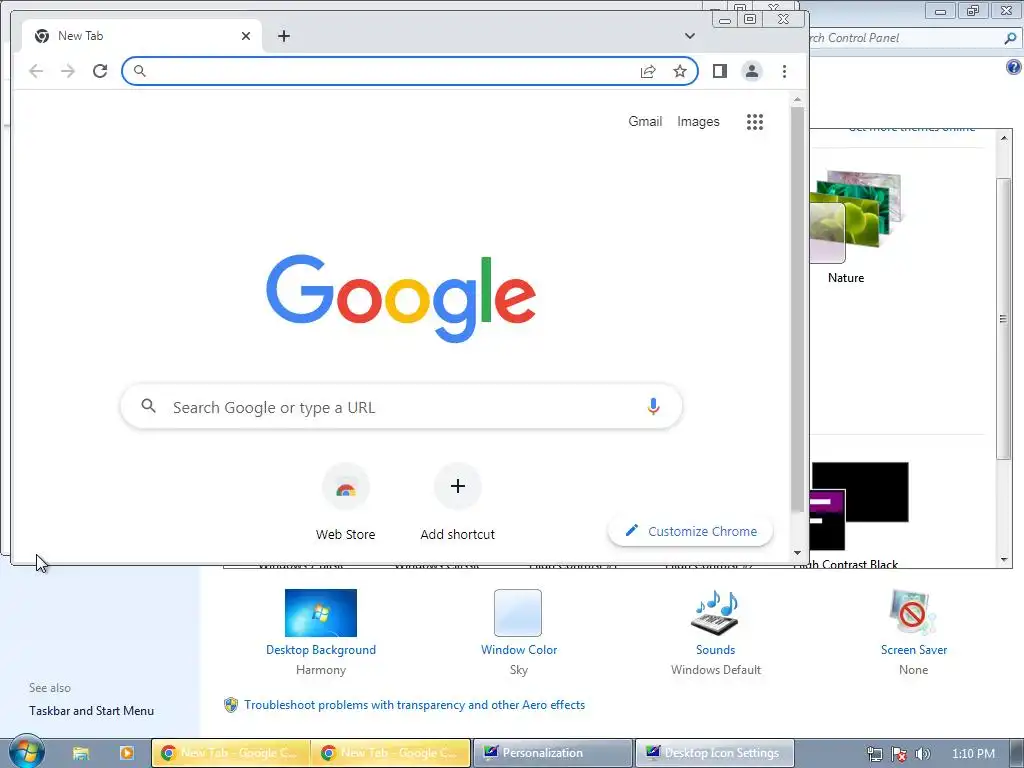Open the Images link
Viewport: 1024px width, 768px height.
pyautogui.click(x=698, y=121)
